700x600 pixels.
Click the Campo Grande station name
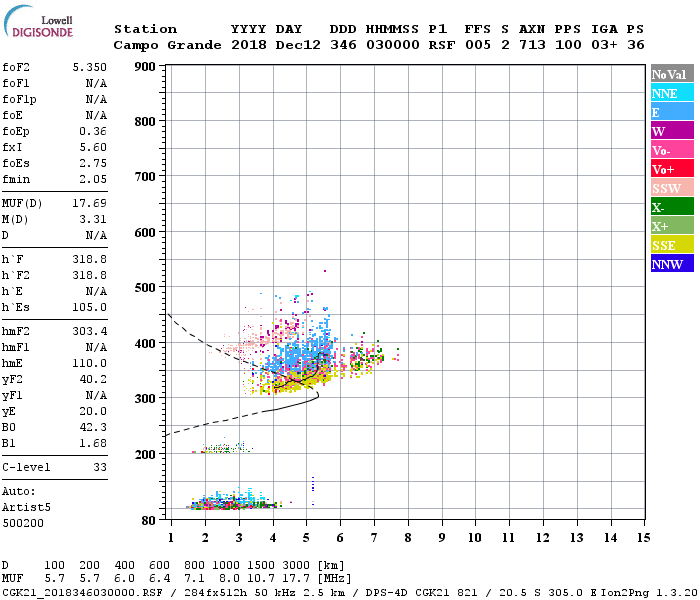point(167,45)
